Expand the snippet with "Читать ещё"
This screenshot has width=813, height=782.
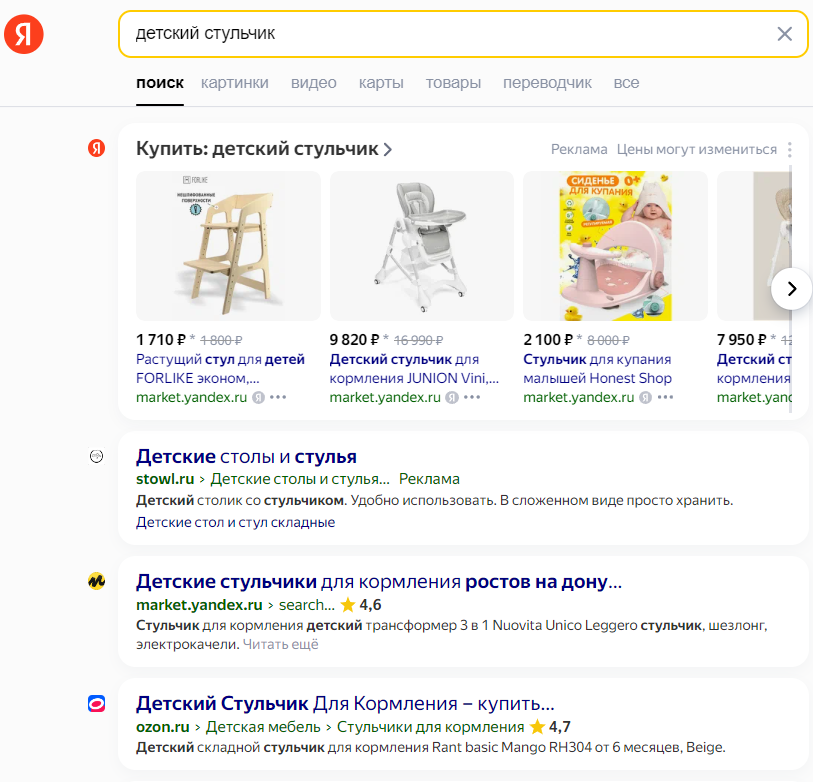[x=281, y=645]
